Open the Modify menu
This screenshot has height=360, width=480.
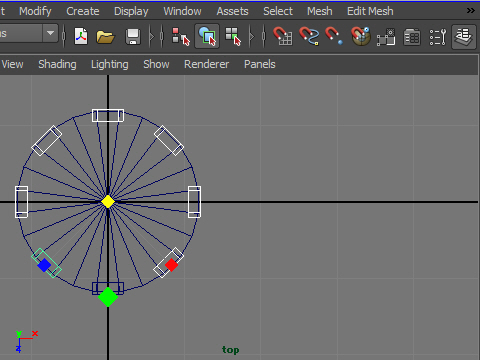[35, 11]
